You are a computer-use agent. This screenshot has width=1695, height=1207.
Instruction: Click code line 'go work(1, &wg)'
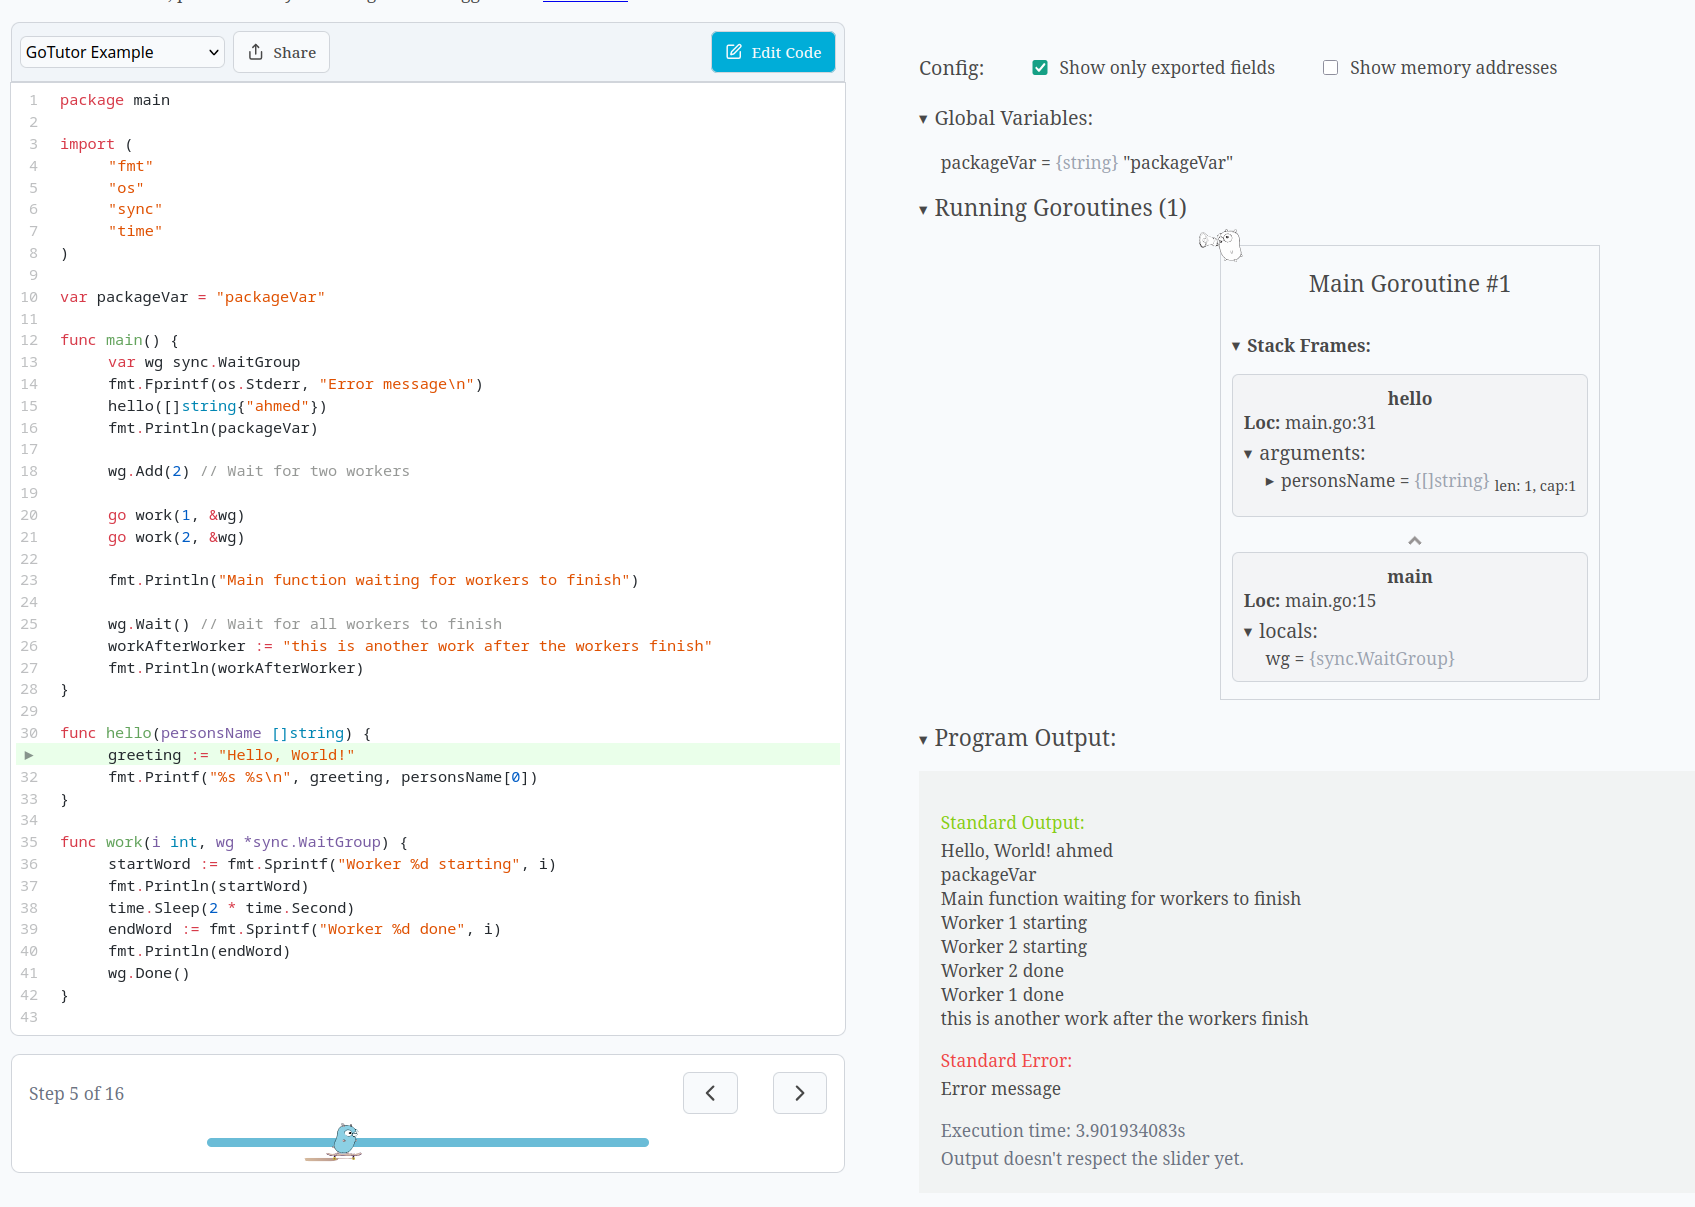coord(176,515)
